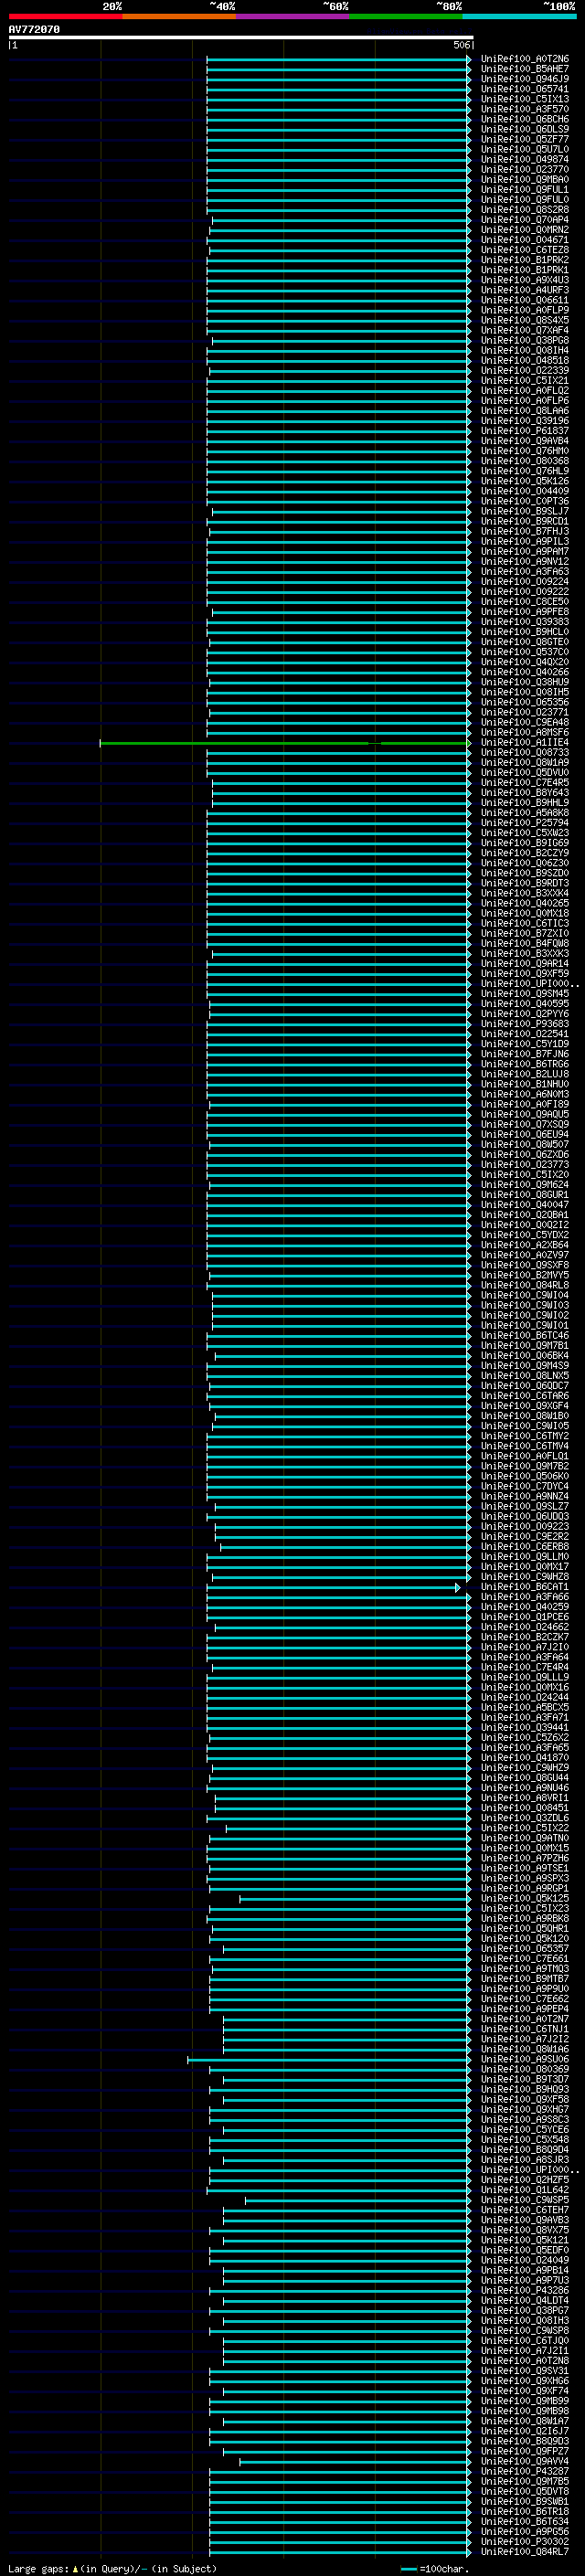Click label UniRef100_O22541
Image resolution: width=585 pixels, height=2576 pixels.
pyautogui.click(x=525, y=1034)
